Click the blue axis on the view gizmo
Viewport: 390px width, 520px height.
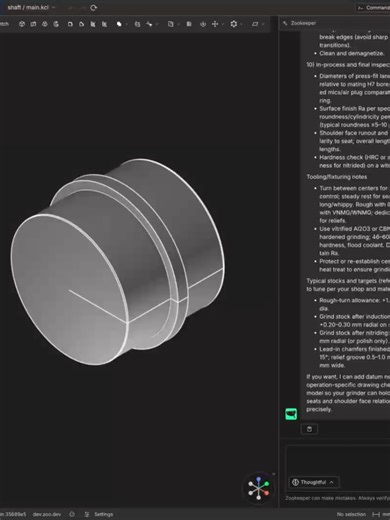click(x=259, y=479)
